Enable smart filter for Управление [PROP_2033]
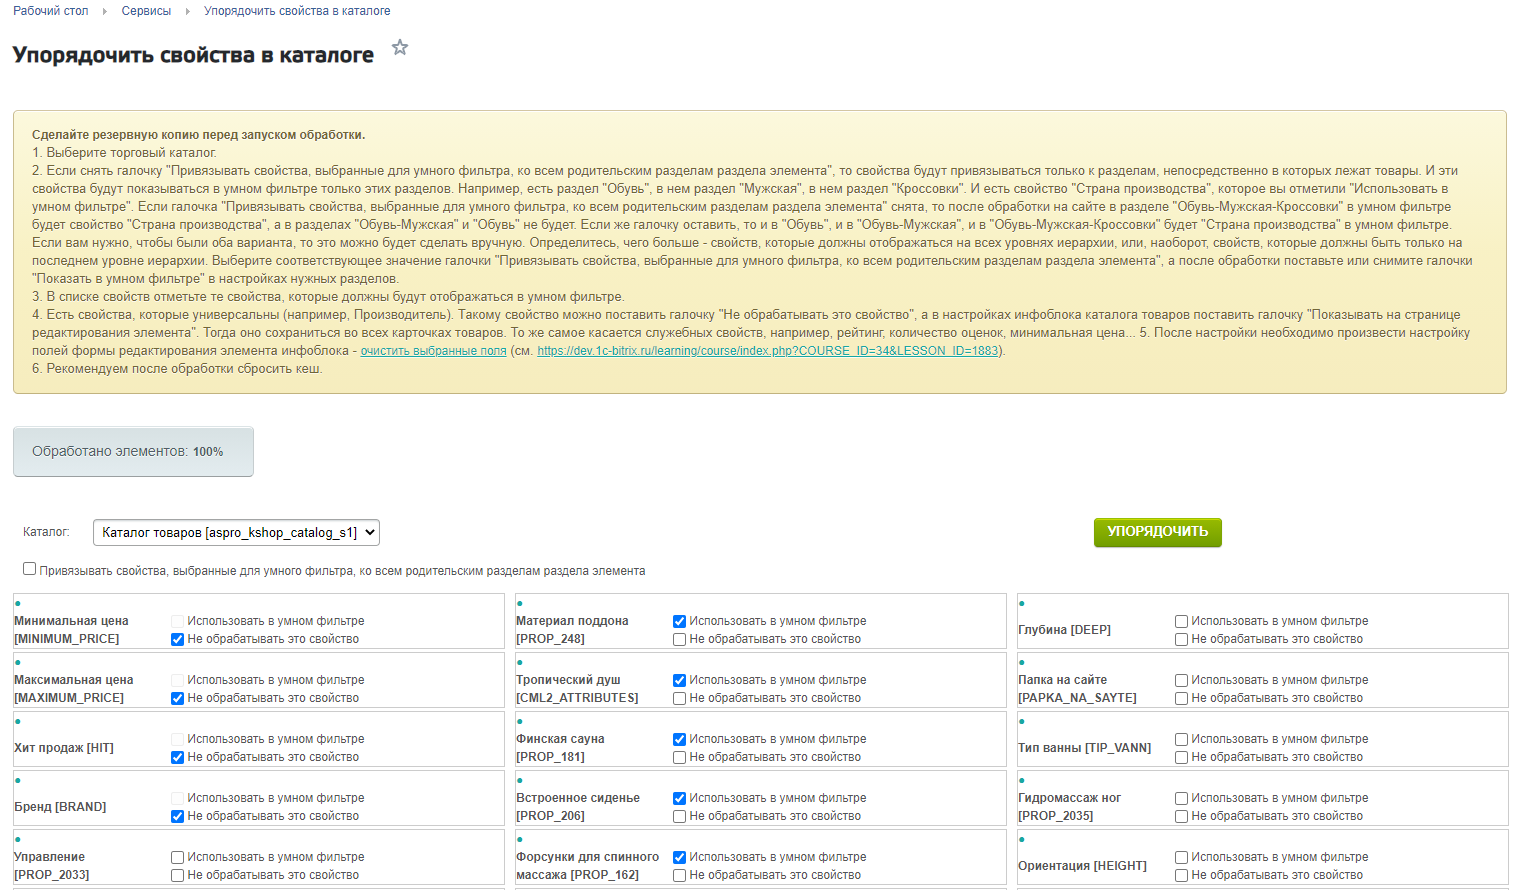Viewport: 1520px width, 890px height. point(177,857)
